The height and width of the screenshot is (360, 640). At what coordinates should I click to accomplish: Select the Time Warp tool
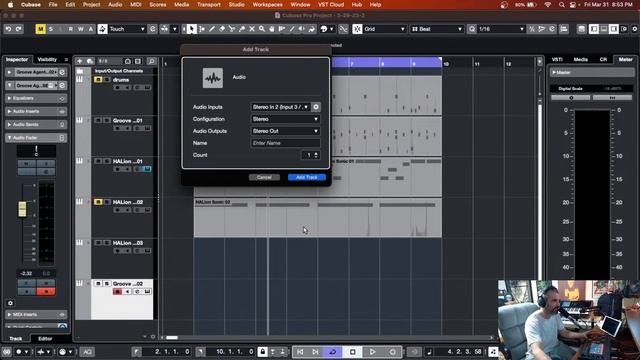coord(282,29)
